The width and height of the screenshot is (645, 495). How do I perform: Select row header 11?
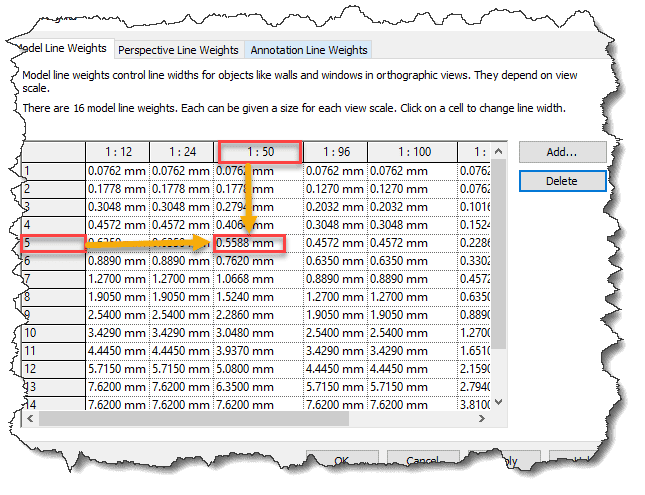[53, 351]
